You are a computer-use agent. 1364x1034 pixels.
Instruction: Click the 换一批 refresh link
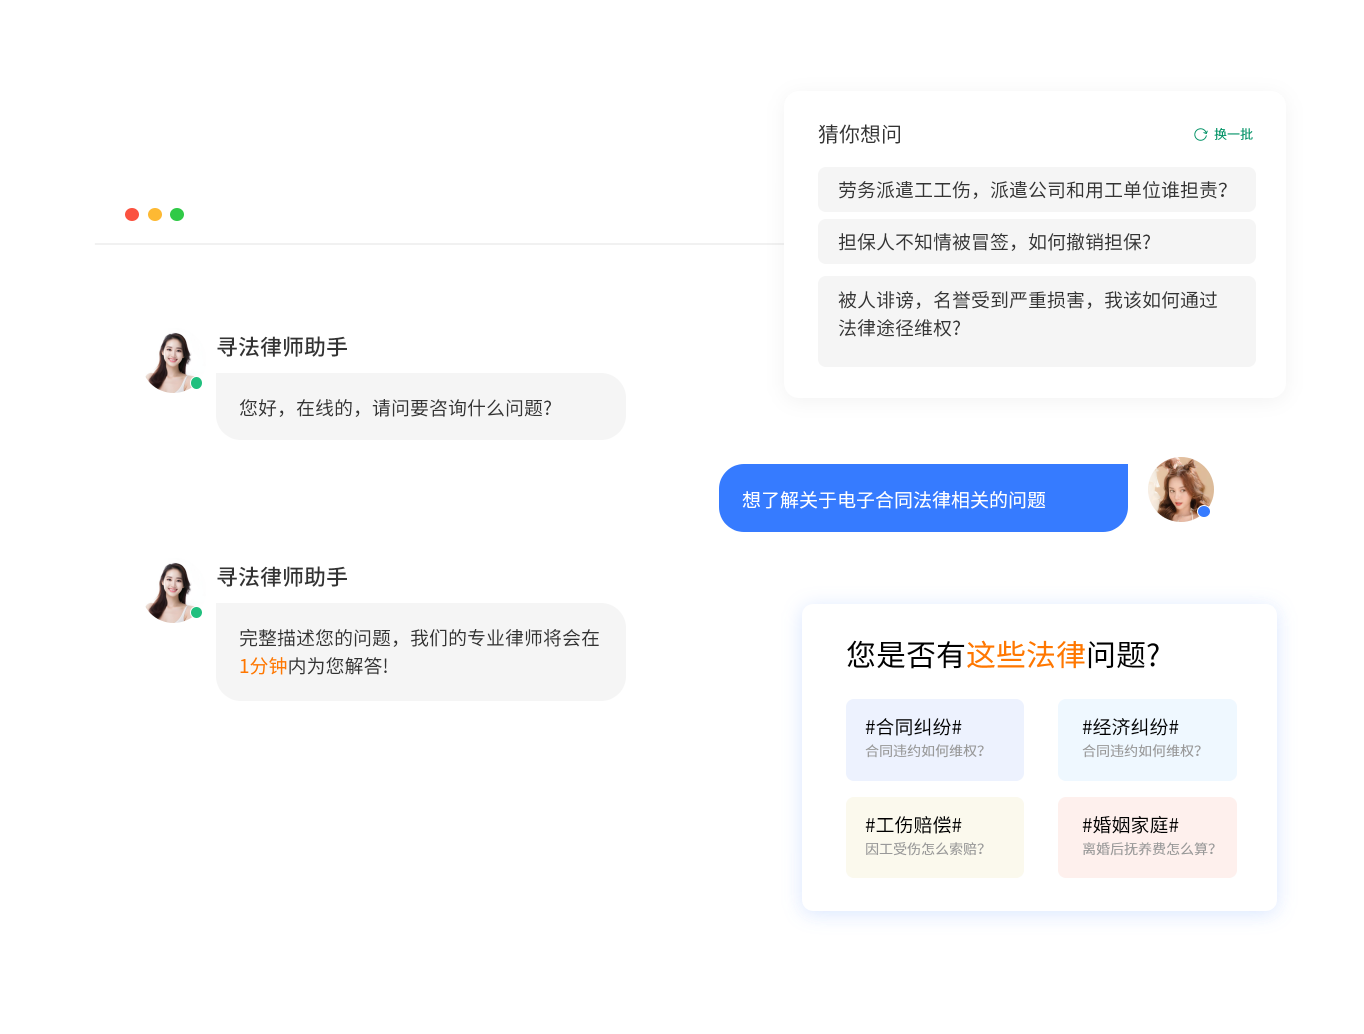pos(1223,134)
